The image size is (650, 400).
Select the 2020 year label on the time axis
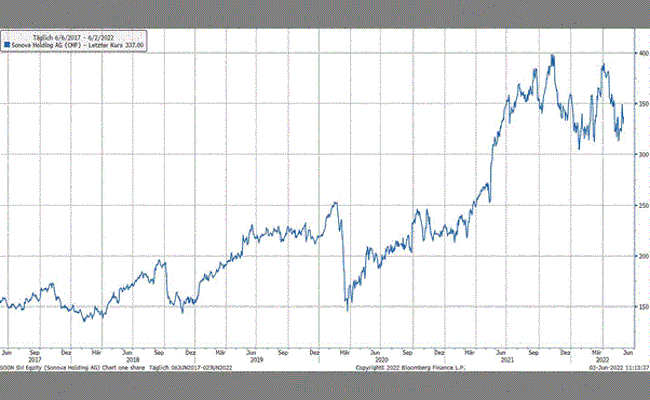pyautogui.click(x=379, y=360)
